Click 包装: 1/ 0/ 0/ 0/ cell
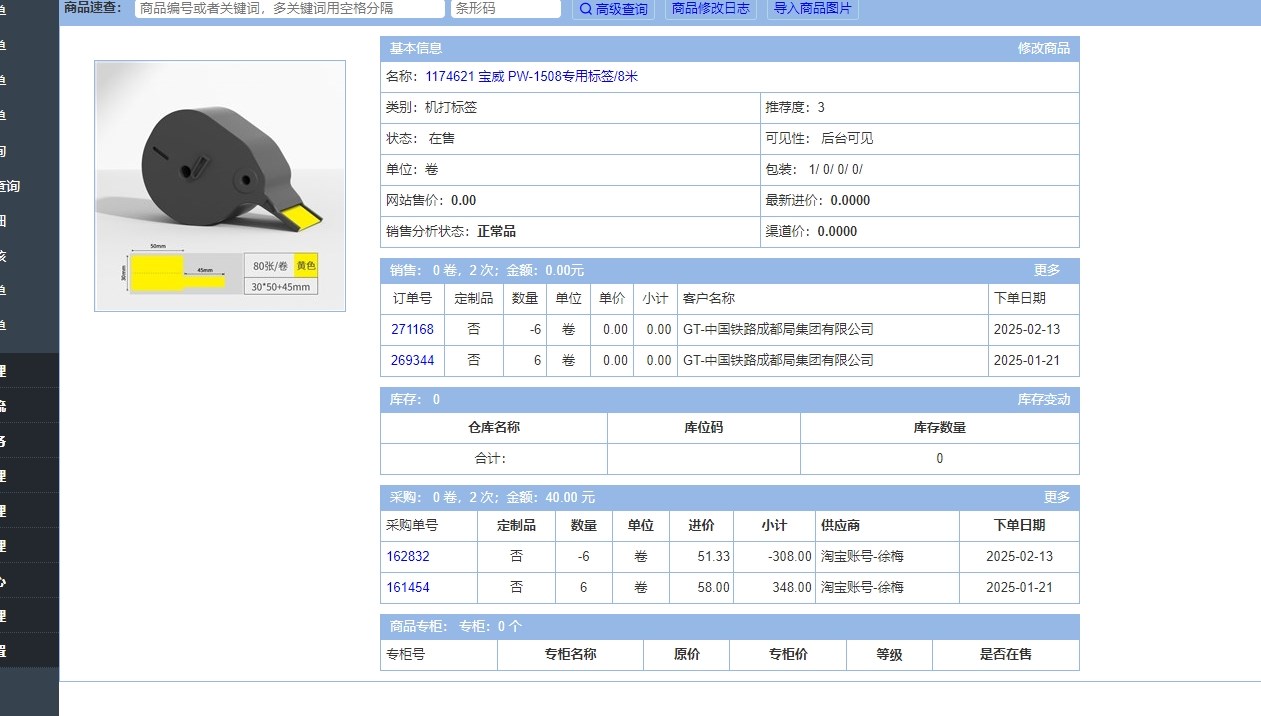 [919, 169]
